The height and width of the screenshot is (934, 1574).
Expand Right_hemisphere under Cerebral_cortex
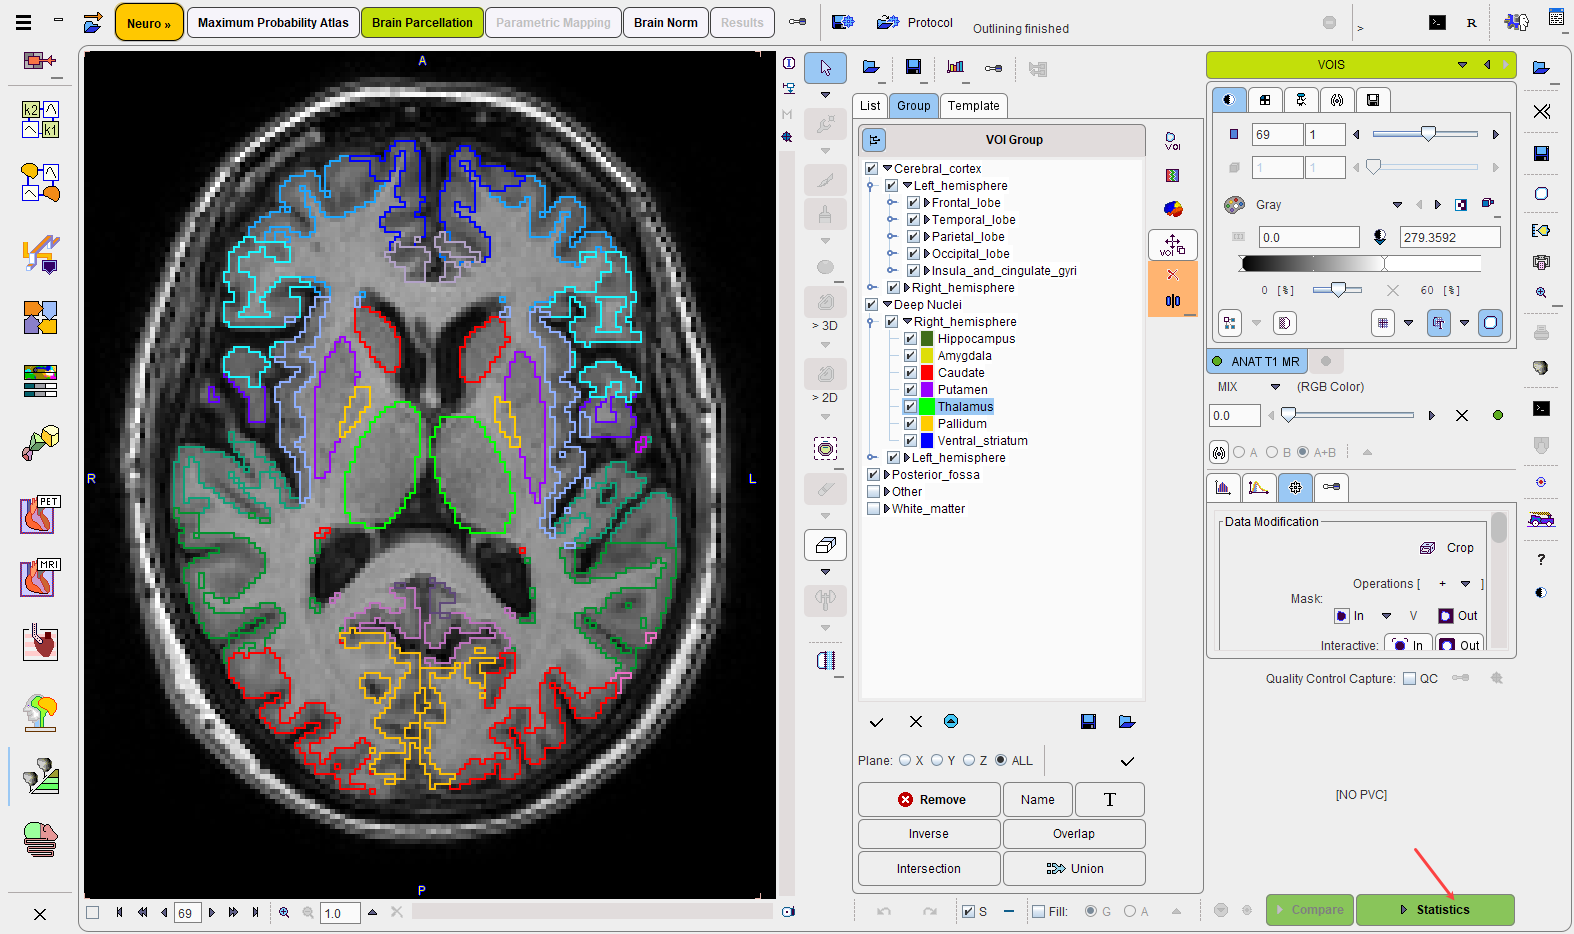(x=907, y=288)
